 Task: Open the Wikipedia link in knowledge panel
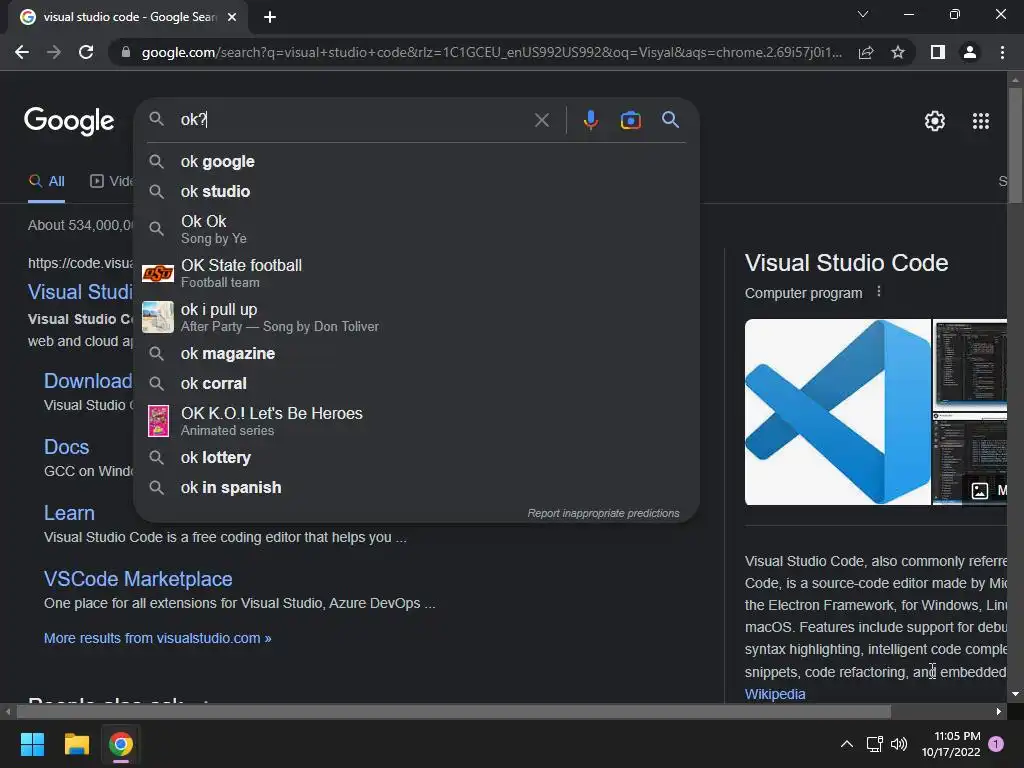[775, 694]
